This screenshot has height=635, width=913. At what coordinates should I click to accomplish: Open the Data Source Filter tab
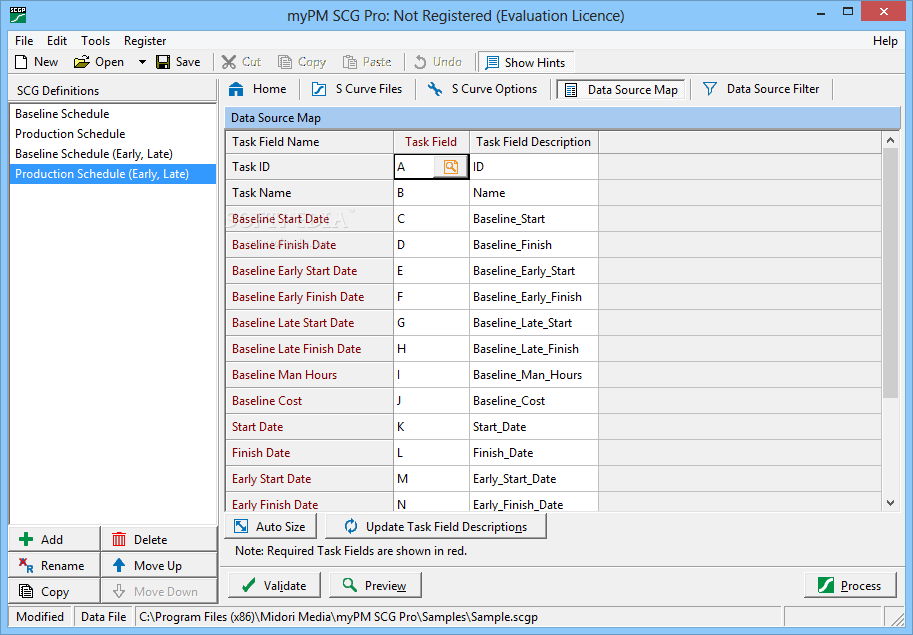click(762, 89)
